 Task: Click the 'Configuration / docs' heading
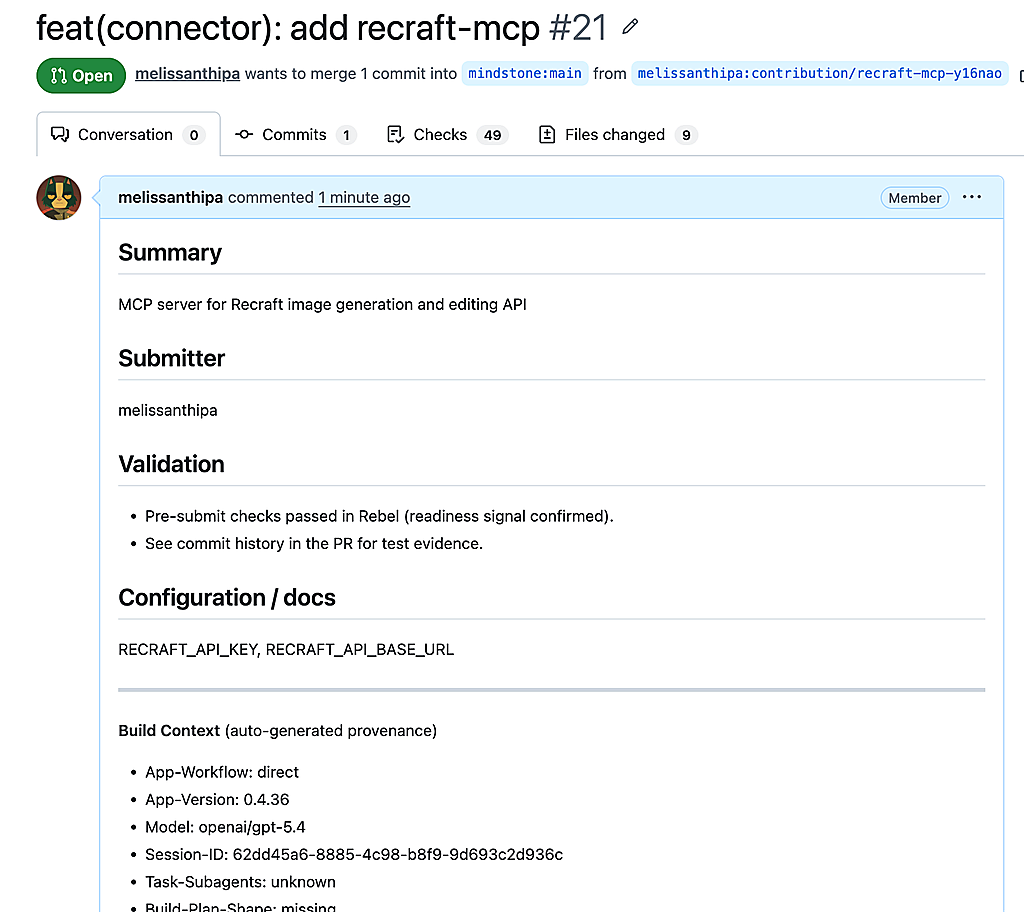pyautogui.click(x=227, y=598)
